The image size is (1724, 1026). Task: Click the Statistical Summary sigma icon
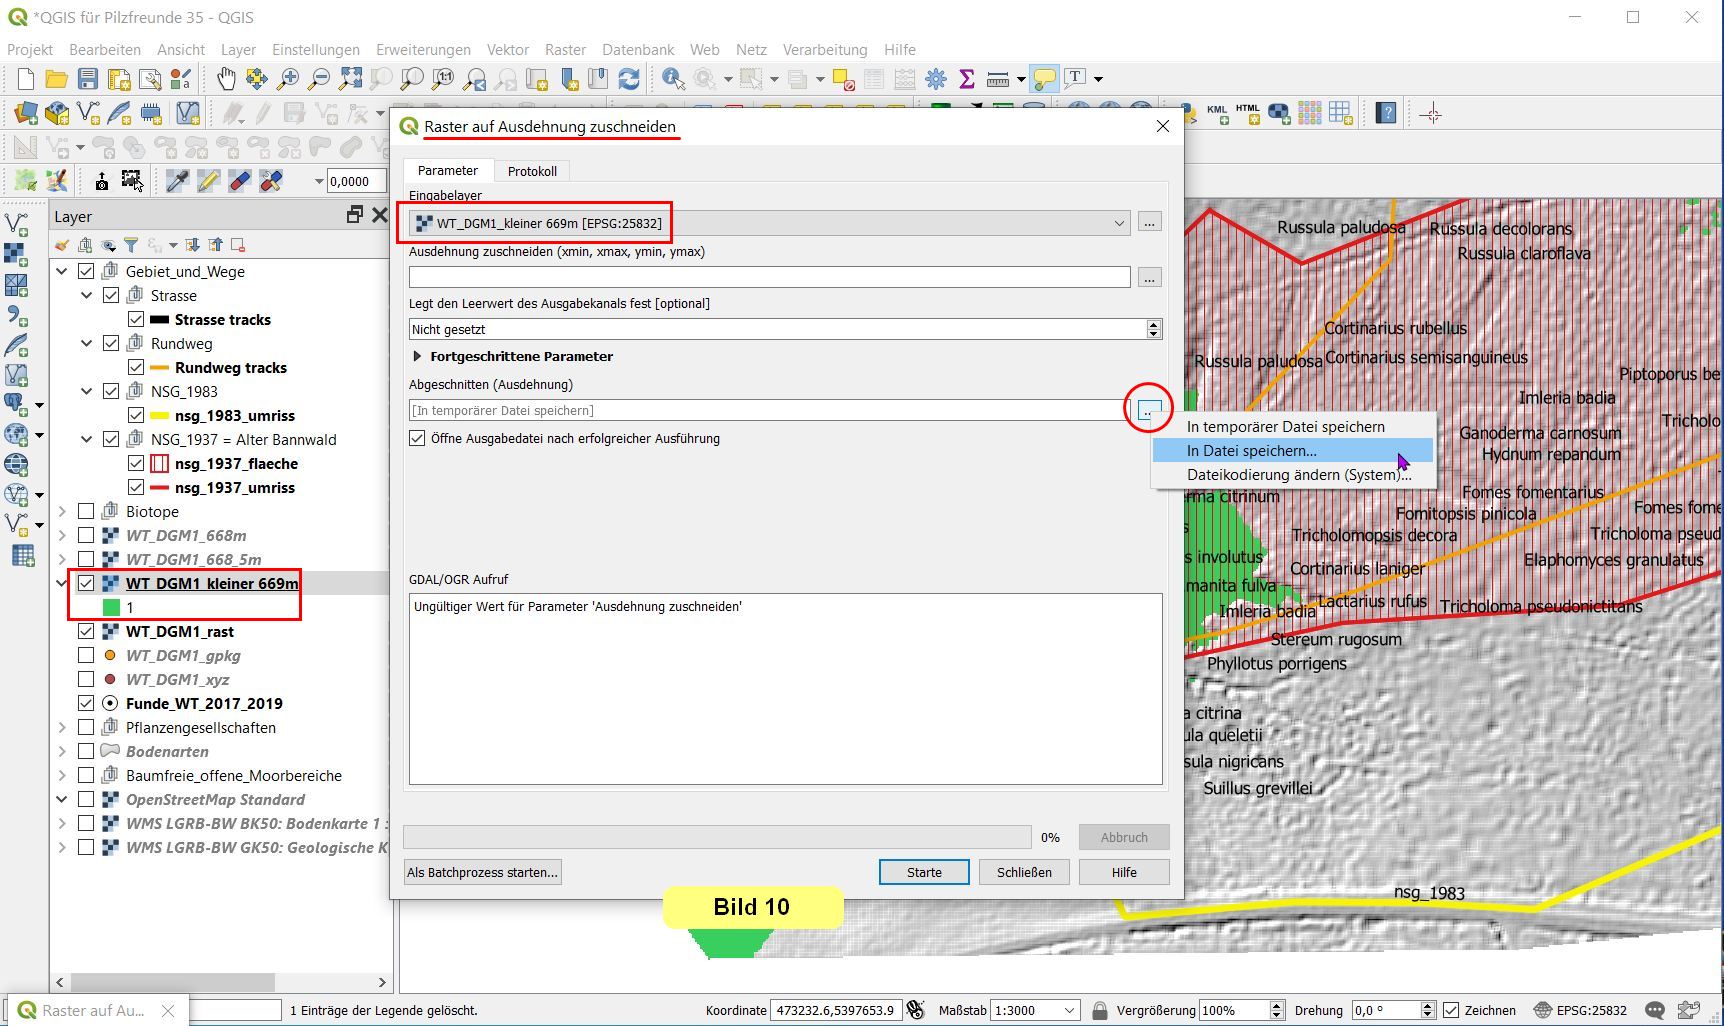[x=966, y=79]
